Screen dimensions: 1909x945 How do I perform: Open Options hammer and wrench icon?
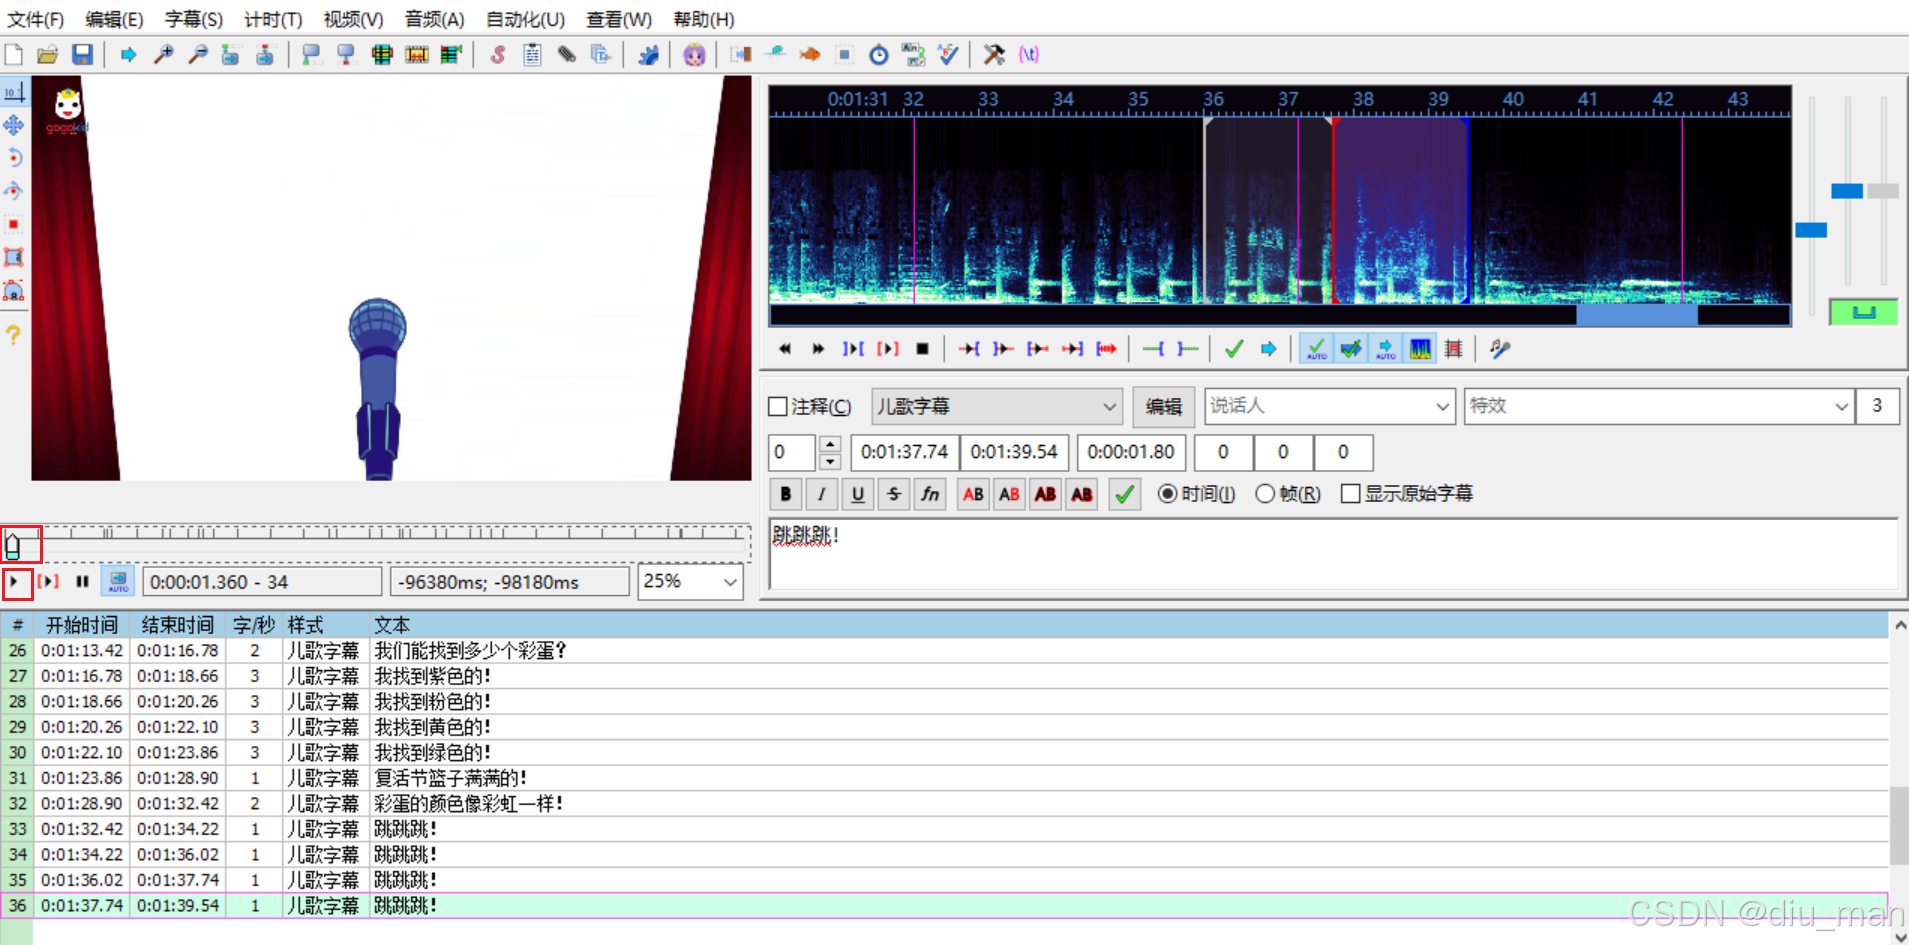pyautogui.click(x=993, y=55)
